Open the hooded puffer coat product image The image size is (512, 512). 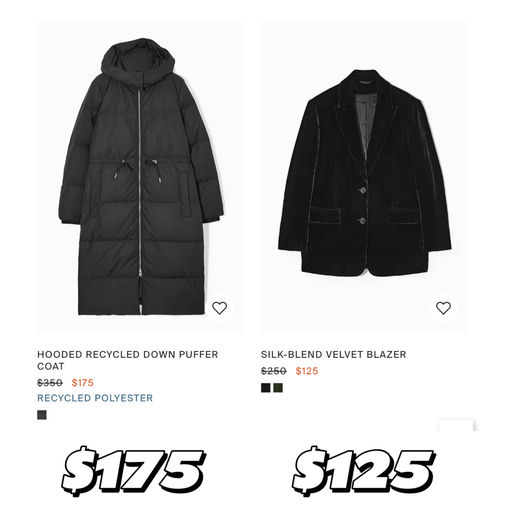(x=140, y=177)
